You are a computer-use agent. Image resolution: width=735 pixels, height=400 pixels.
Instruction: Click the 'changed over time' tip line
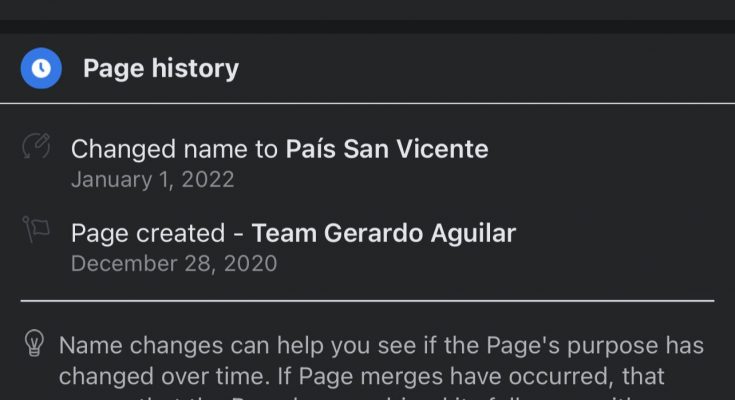[361, 377]
